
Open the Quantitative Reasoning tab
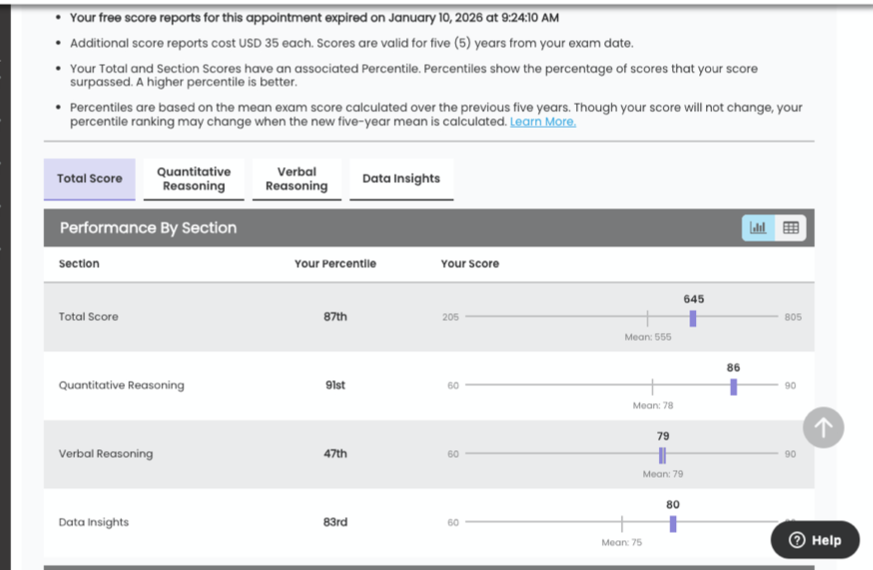[x=194, y=179]
